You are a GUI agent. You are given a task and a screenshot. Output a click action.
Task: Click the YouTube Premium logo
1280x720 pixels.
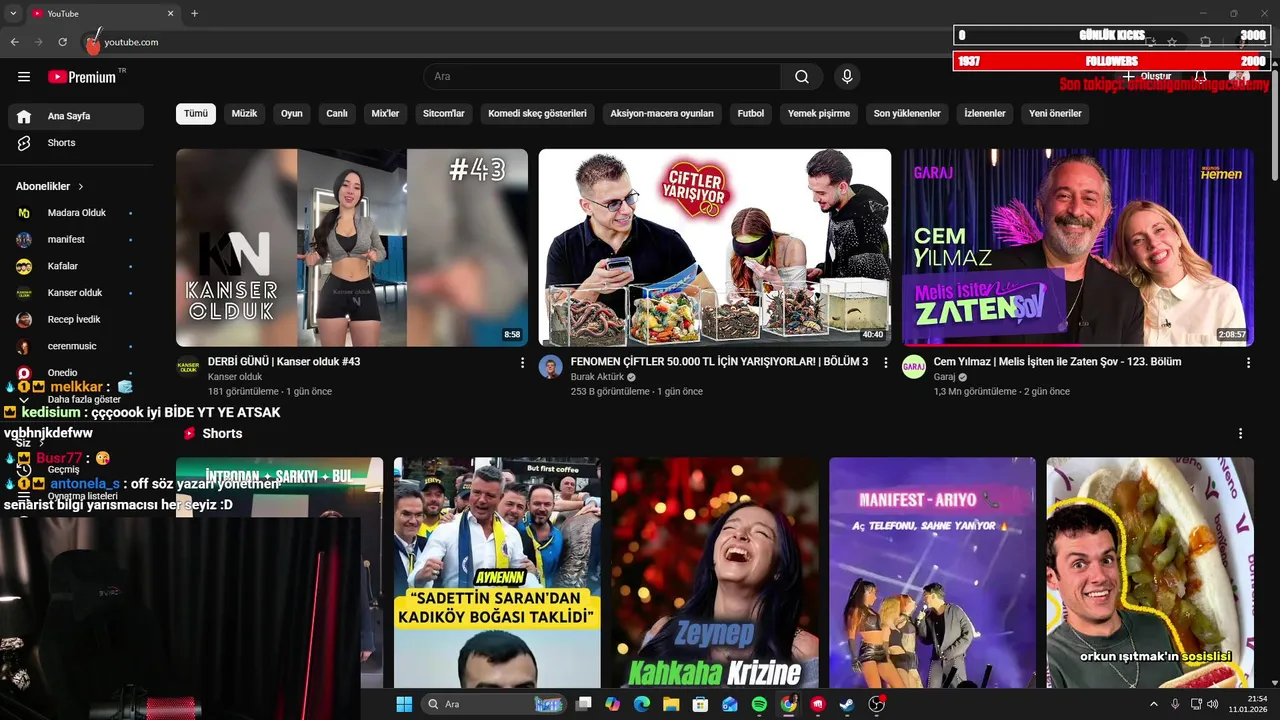tap(84, 77)
